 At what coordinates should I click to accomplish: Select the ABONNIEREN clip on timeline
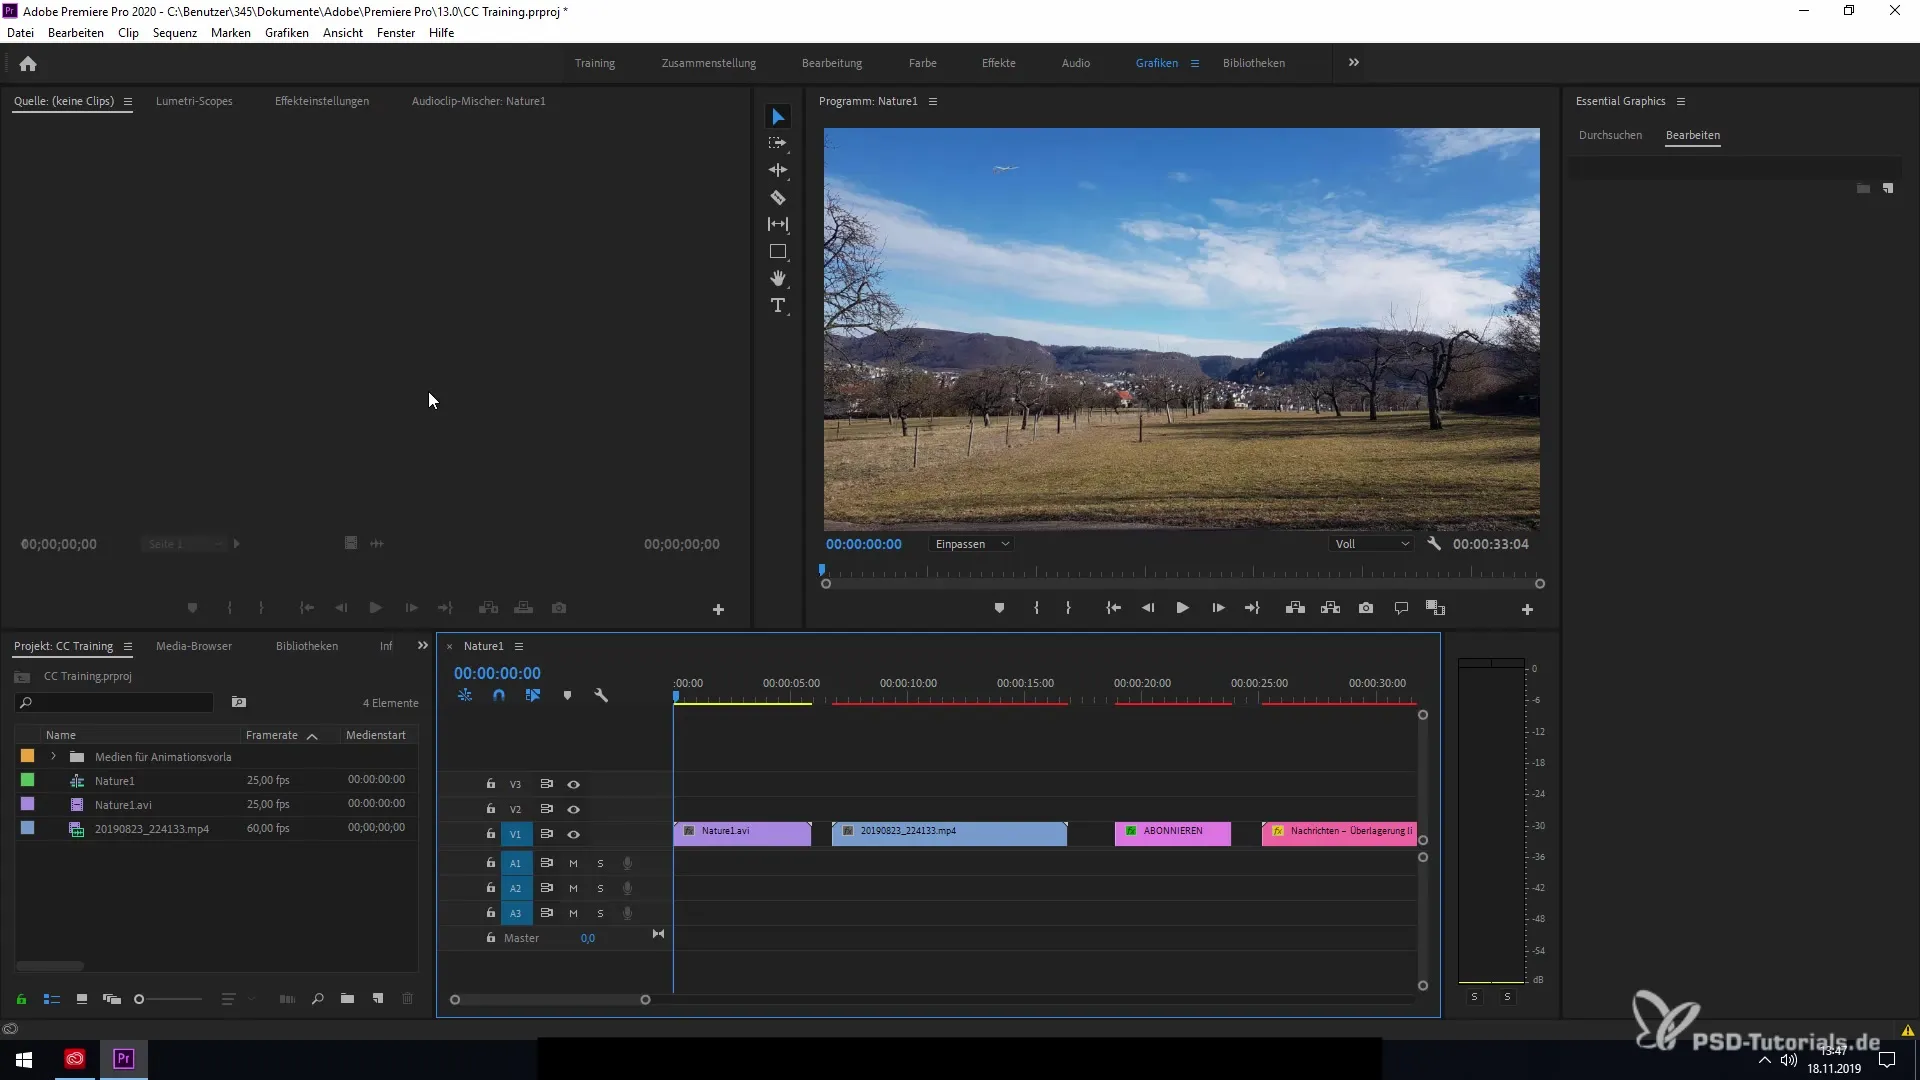[1173, 834]
